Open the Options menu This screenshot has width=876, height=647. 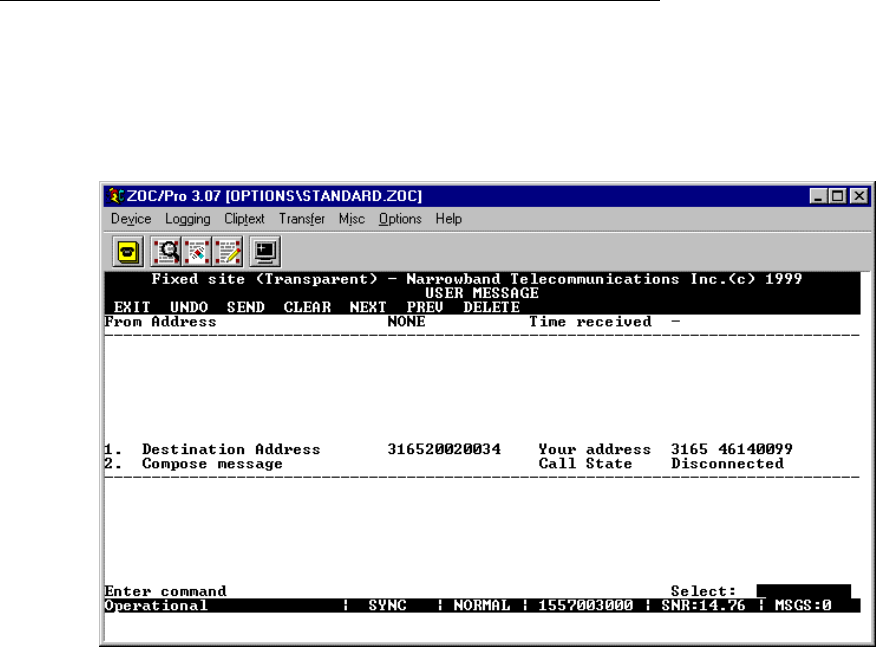pyautogui.click(x=400, y=219)
